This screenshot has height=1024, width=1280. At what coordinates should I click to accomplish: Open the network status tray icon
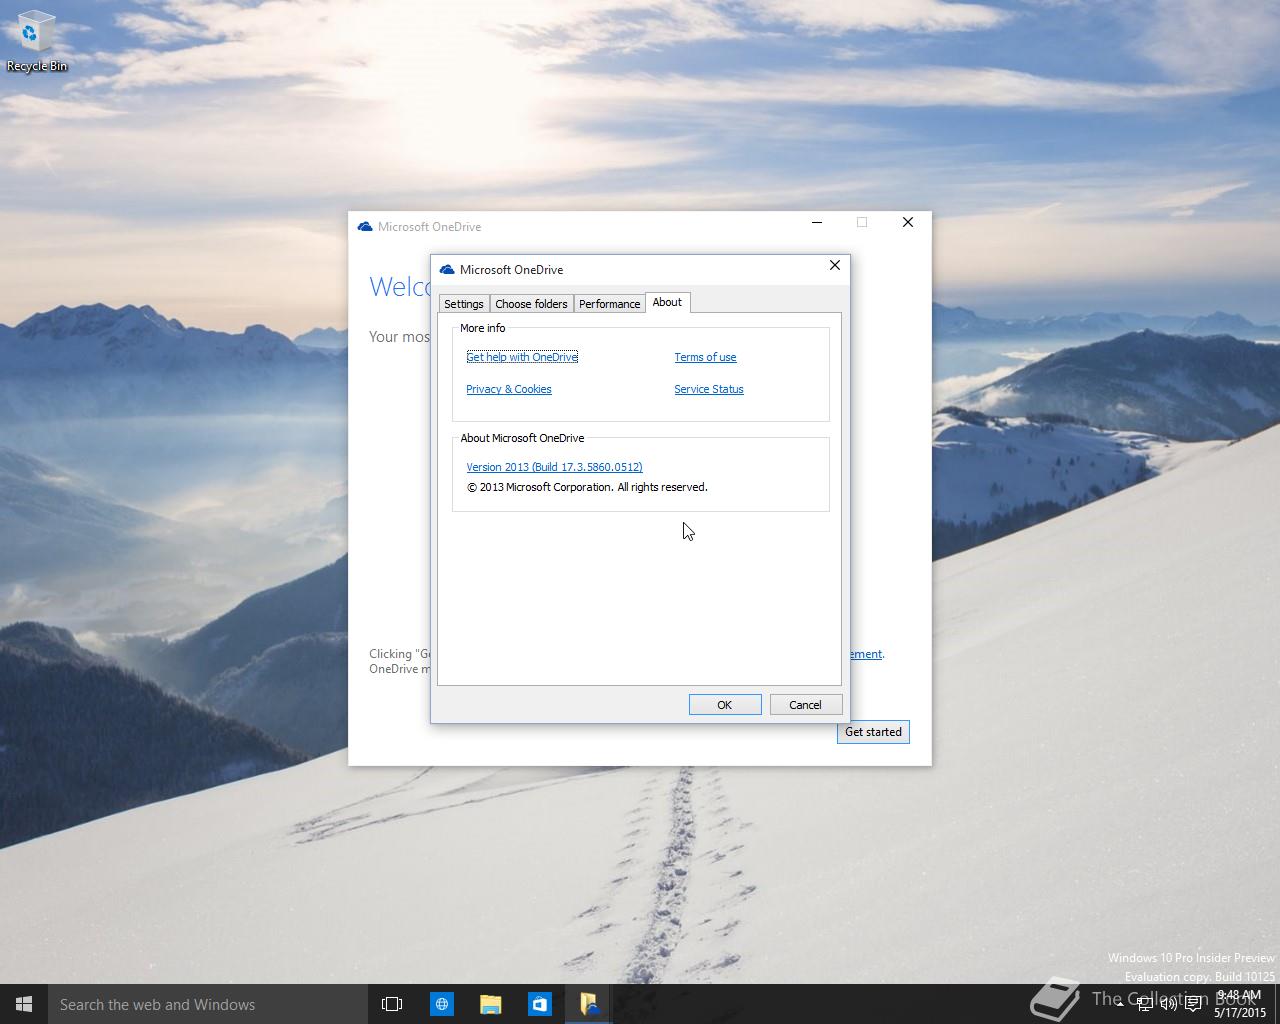(1145, 1004)
